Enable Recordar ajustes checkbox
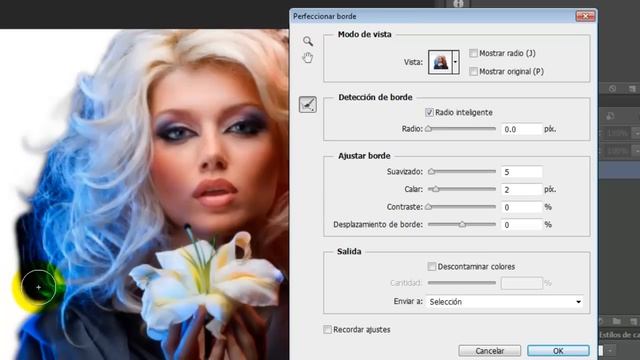 pyautogui.click(x=327, y=329)
